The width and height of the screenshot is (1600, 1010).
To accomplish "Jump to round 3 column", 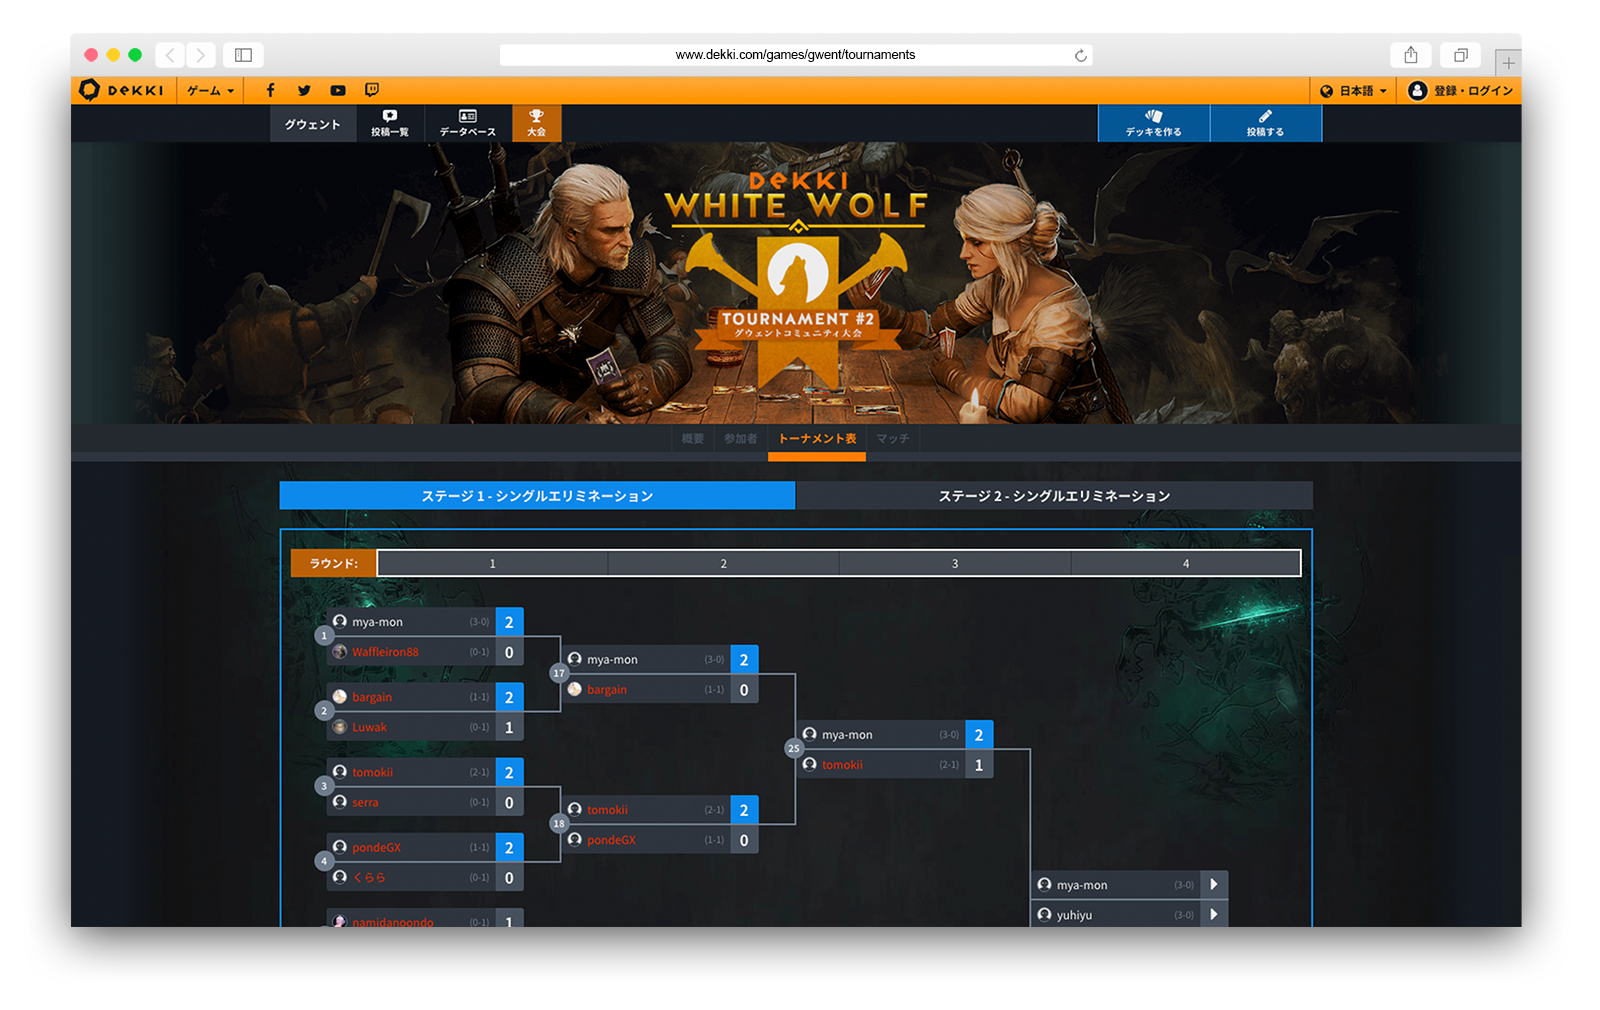I will coord(955,564).
